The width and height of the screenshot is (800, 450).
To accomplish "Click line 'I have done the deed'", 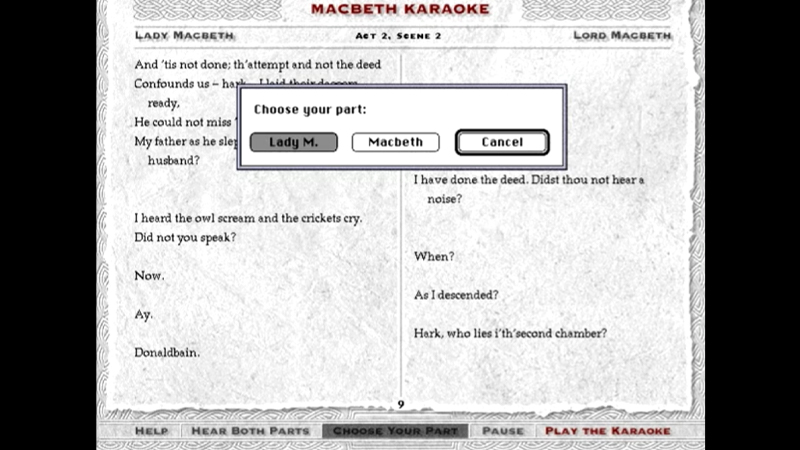I will 529,180.
